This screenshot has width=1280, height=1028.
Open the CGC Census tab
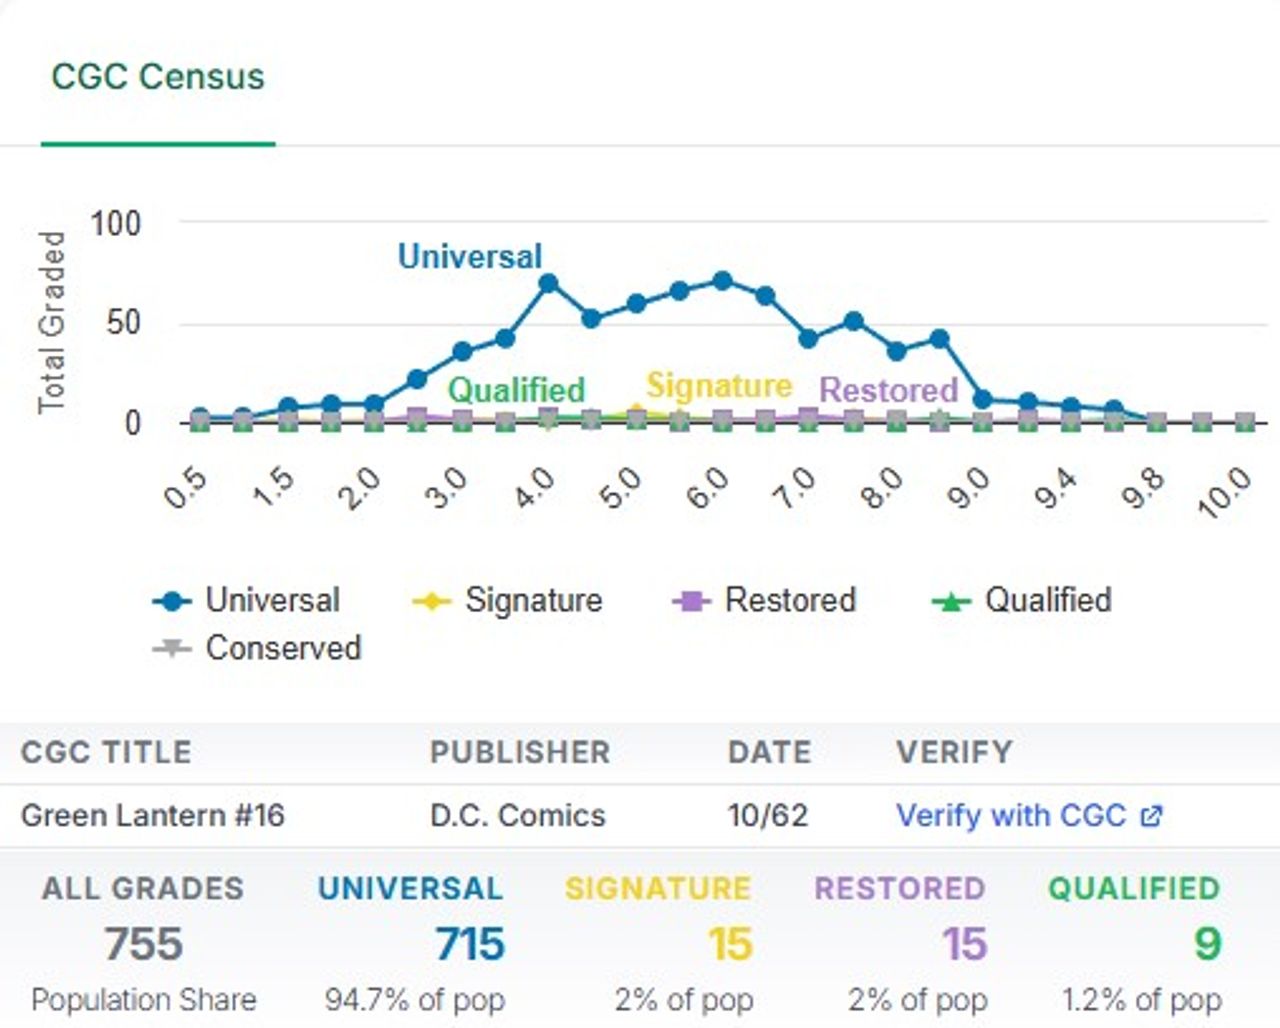point(158,77)
